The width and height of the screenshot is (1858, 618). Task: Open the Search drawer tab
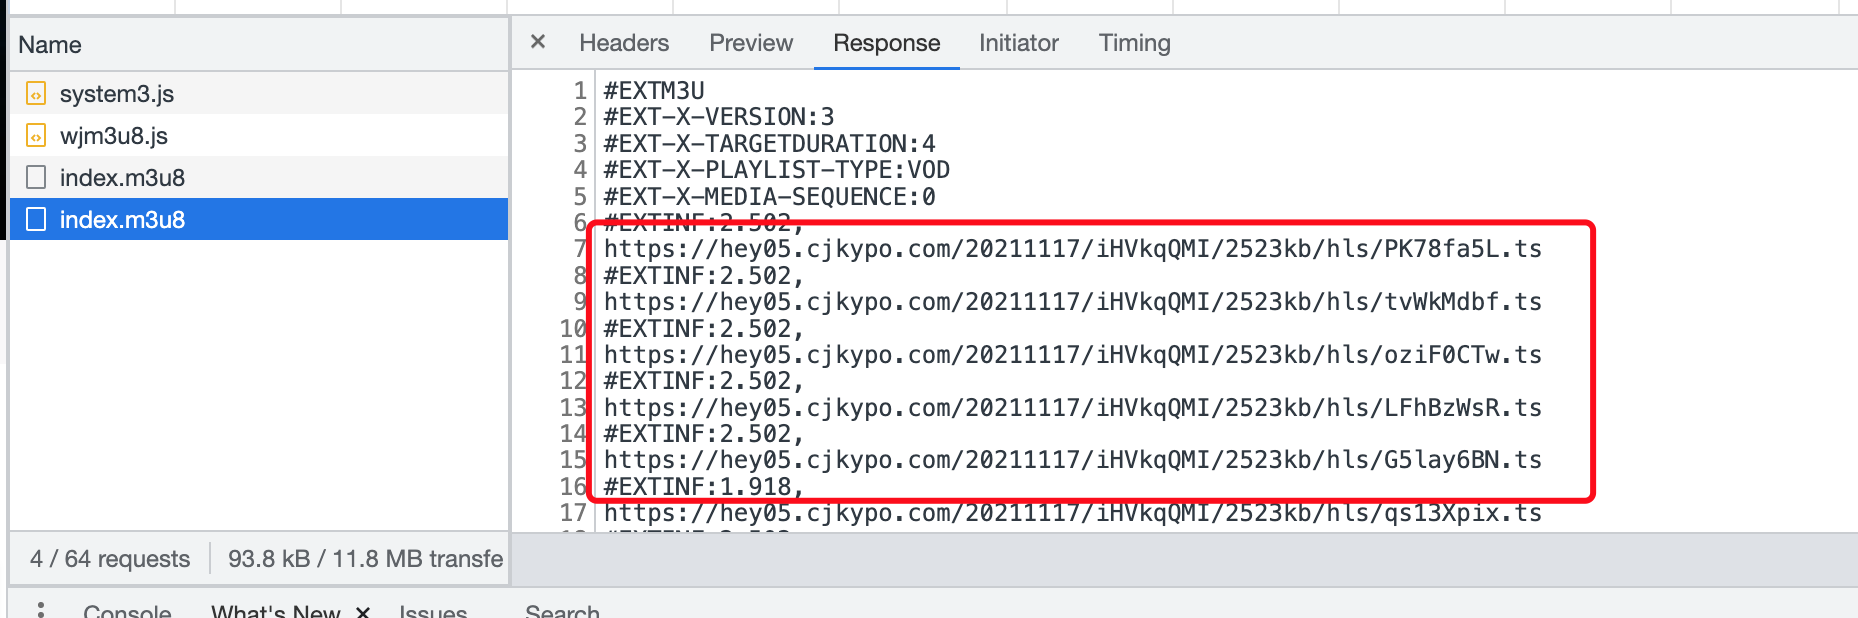562,610
